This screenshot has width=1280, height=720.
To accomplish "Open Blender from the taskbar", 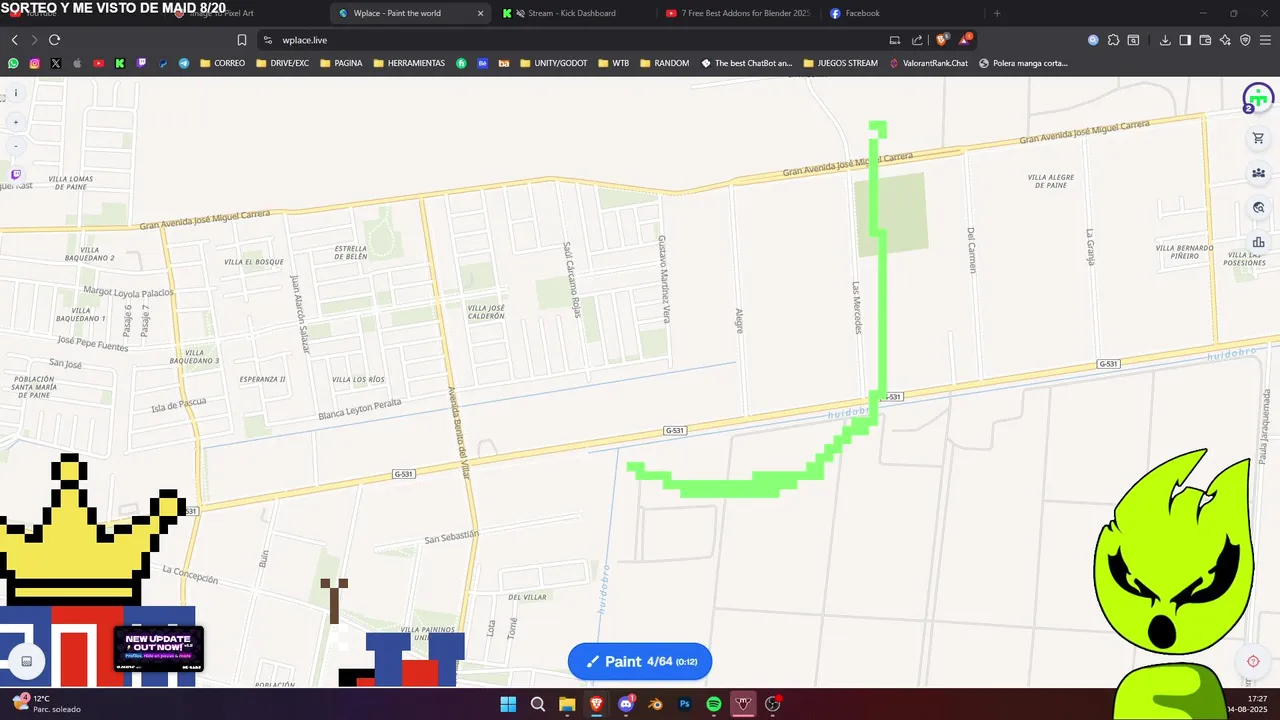I will (655, 704).
